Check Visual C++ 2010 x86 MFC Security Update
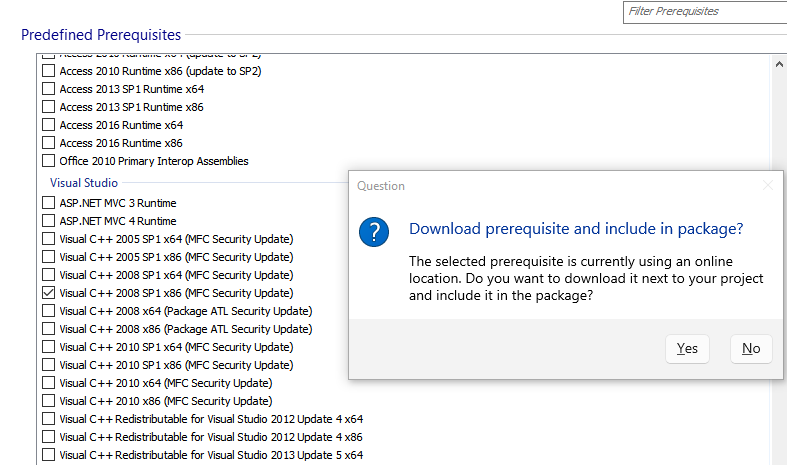 pyautogui.click(x=49, y=401)
